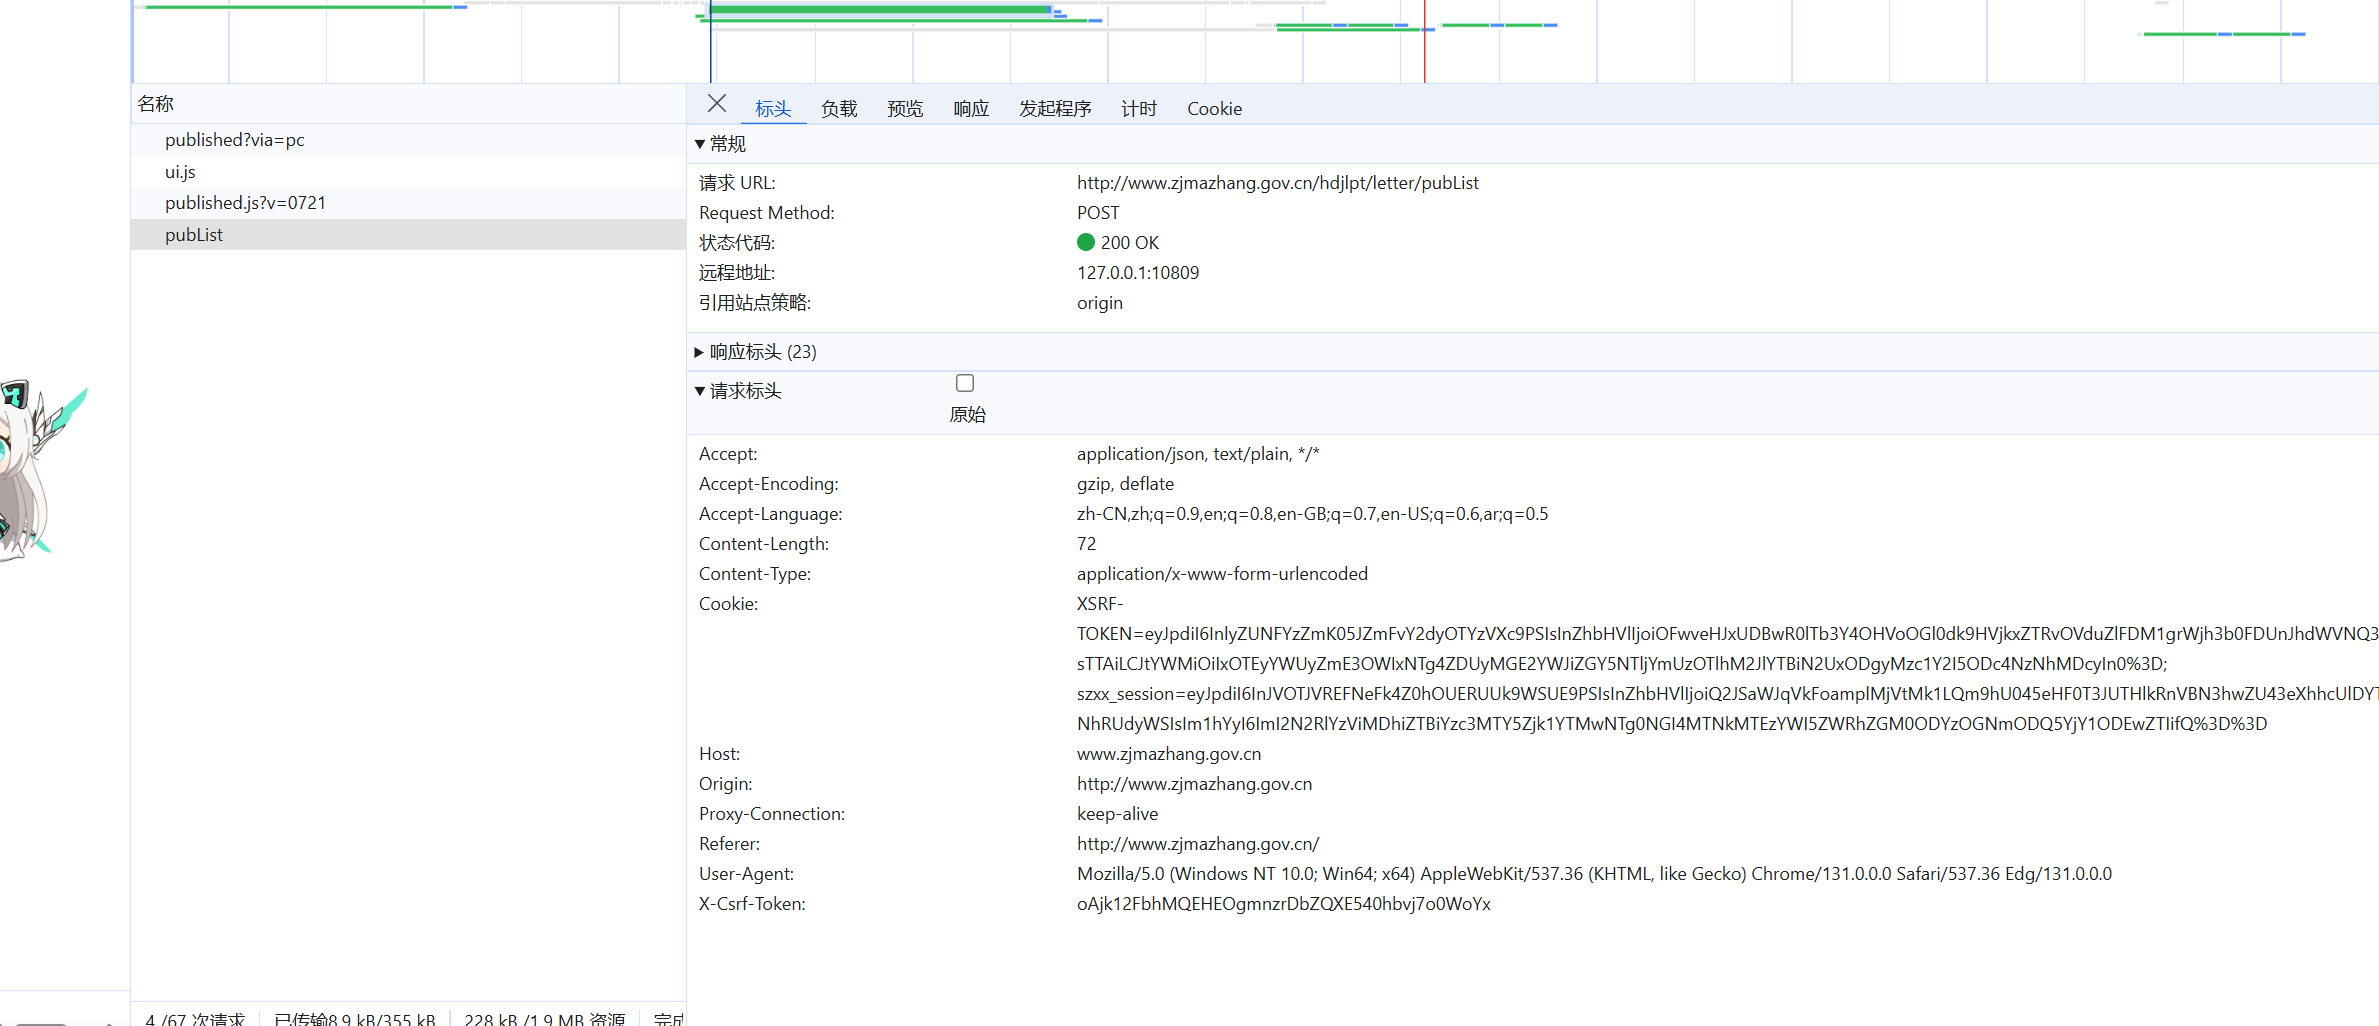Open the 预览 tab
The width and height of the screenshot is (2379, 1026).
click(905, 109)
